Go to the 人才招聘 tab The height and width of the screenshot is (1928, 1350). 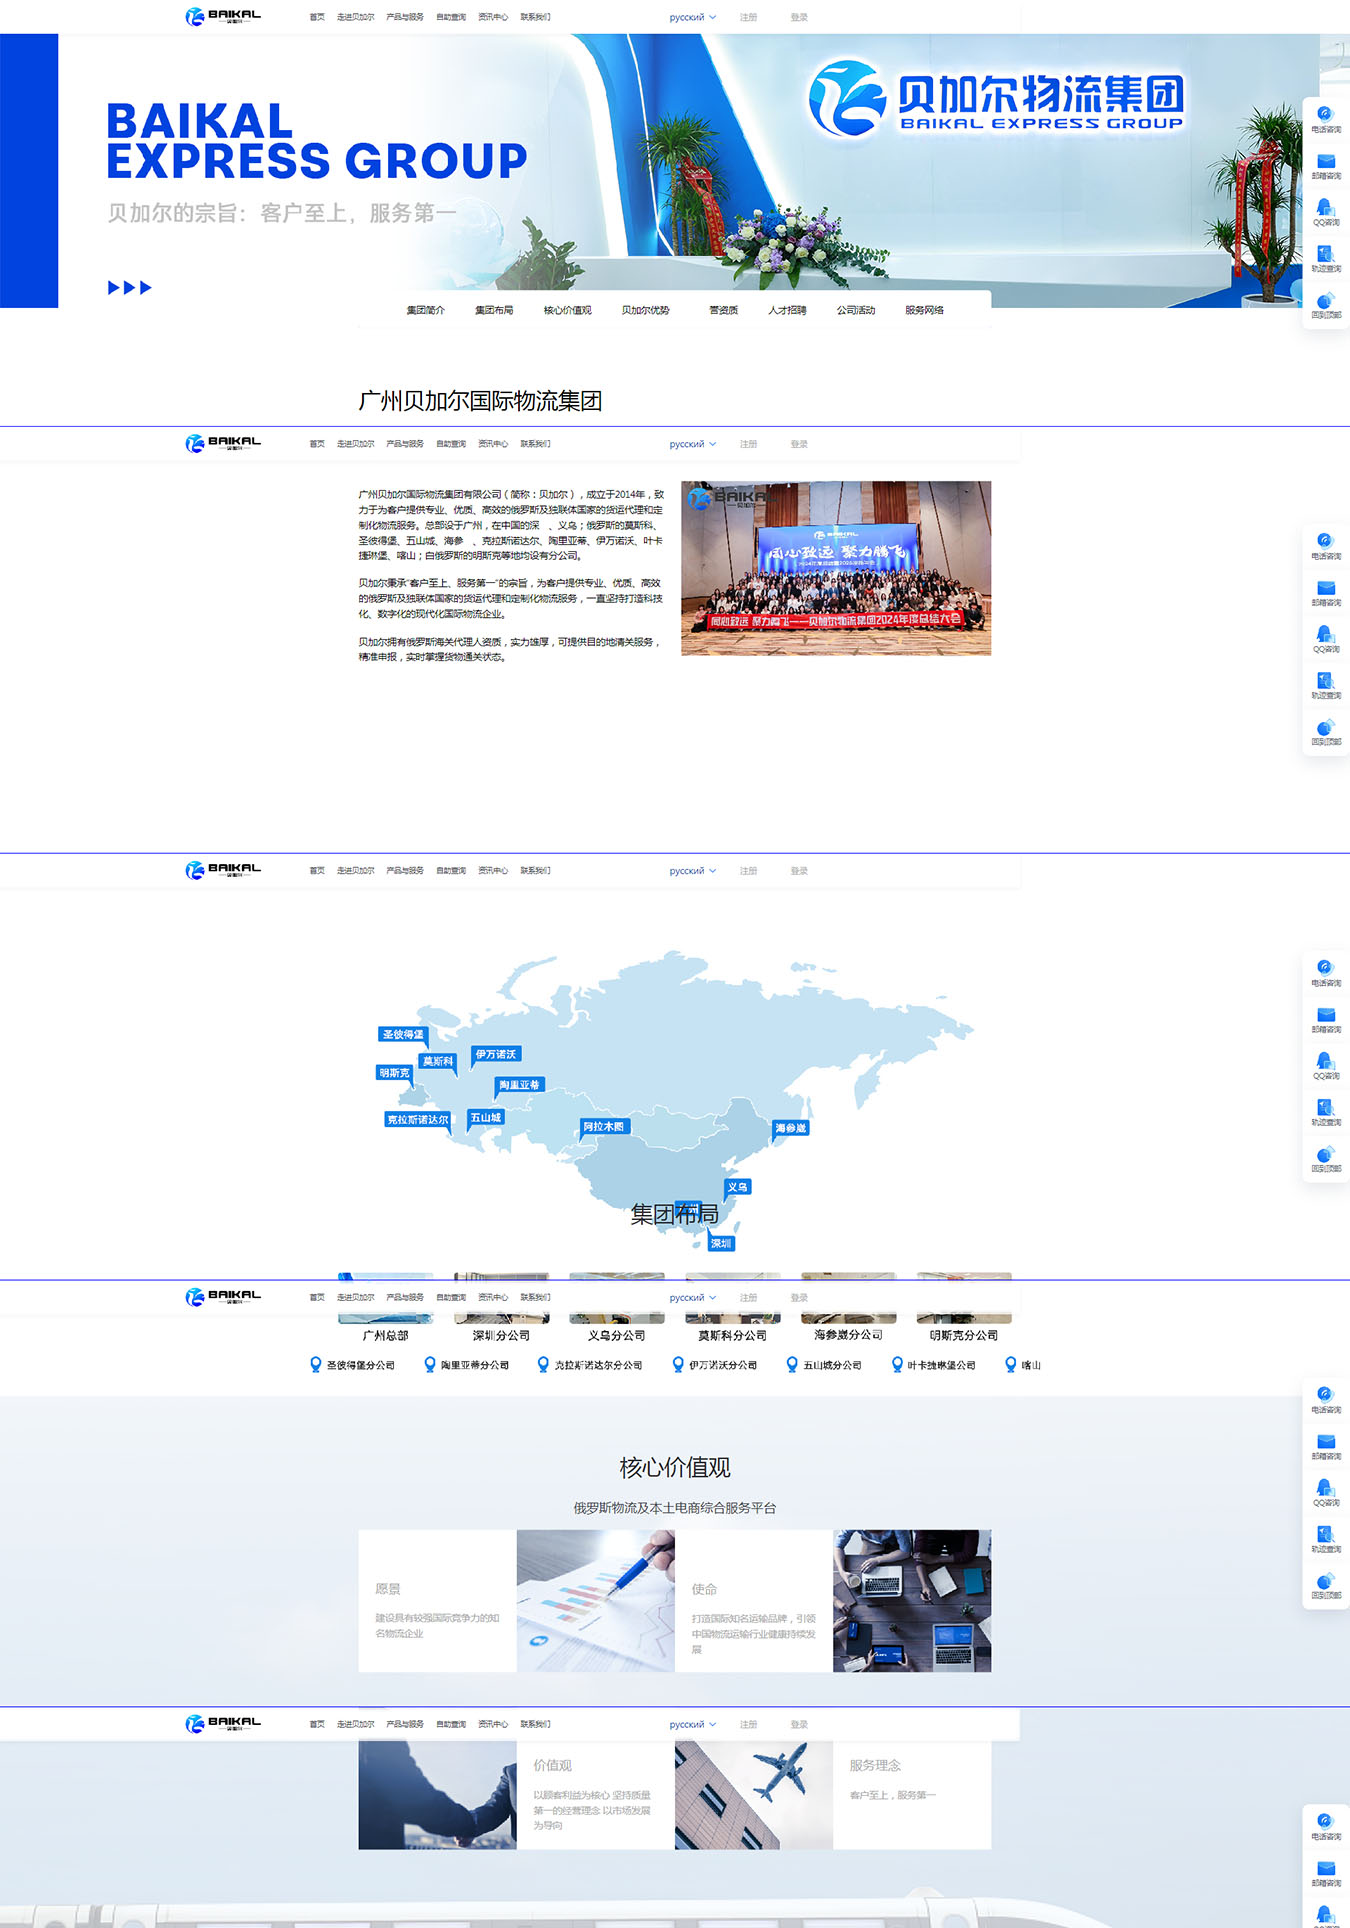point(787,310)
